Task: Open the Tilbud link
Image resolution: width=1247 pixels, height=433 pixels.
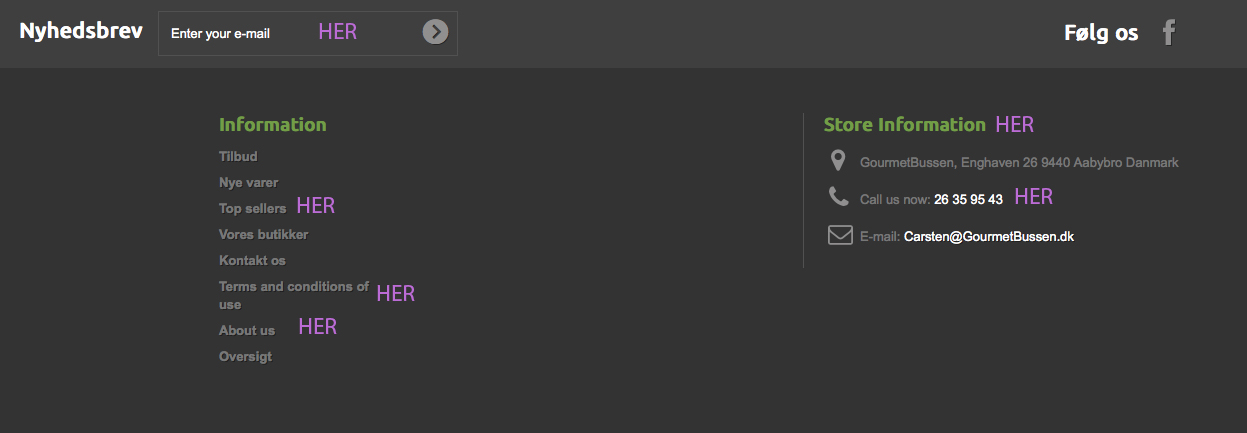Action: (238, 157)
